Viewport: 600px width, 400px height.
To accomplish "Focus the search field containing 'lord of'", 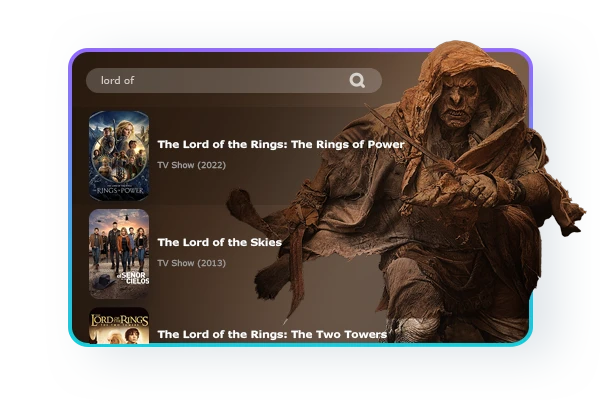I will click(234, 80).
